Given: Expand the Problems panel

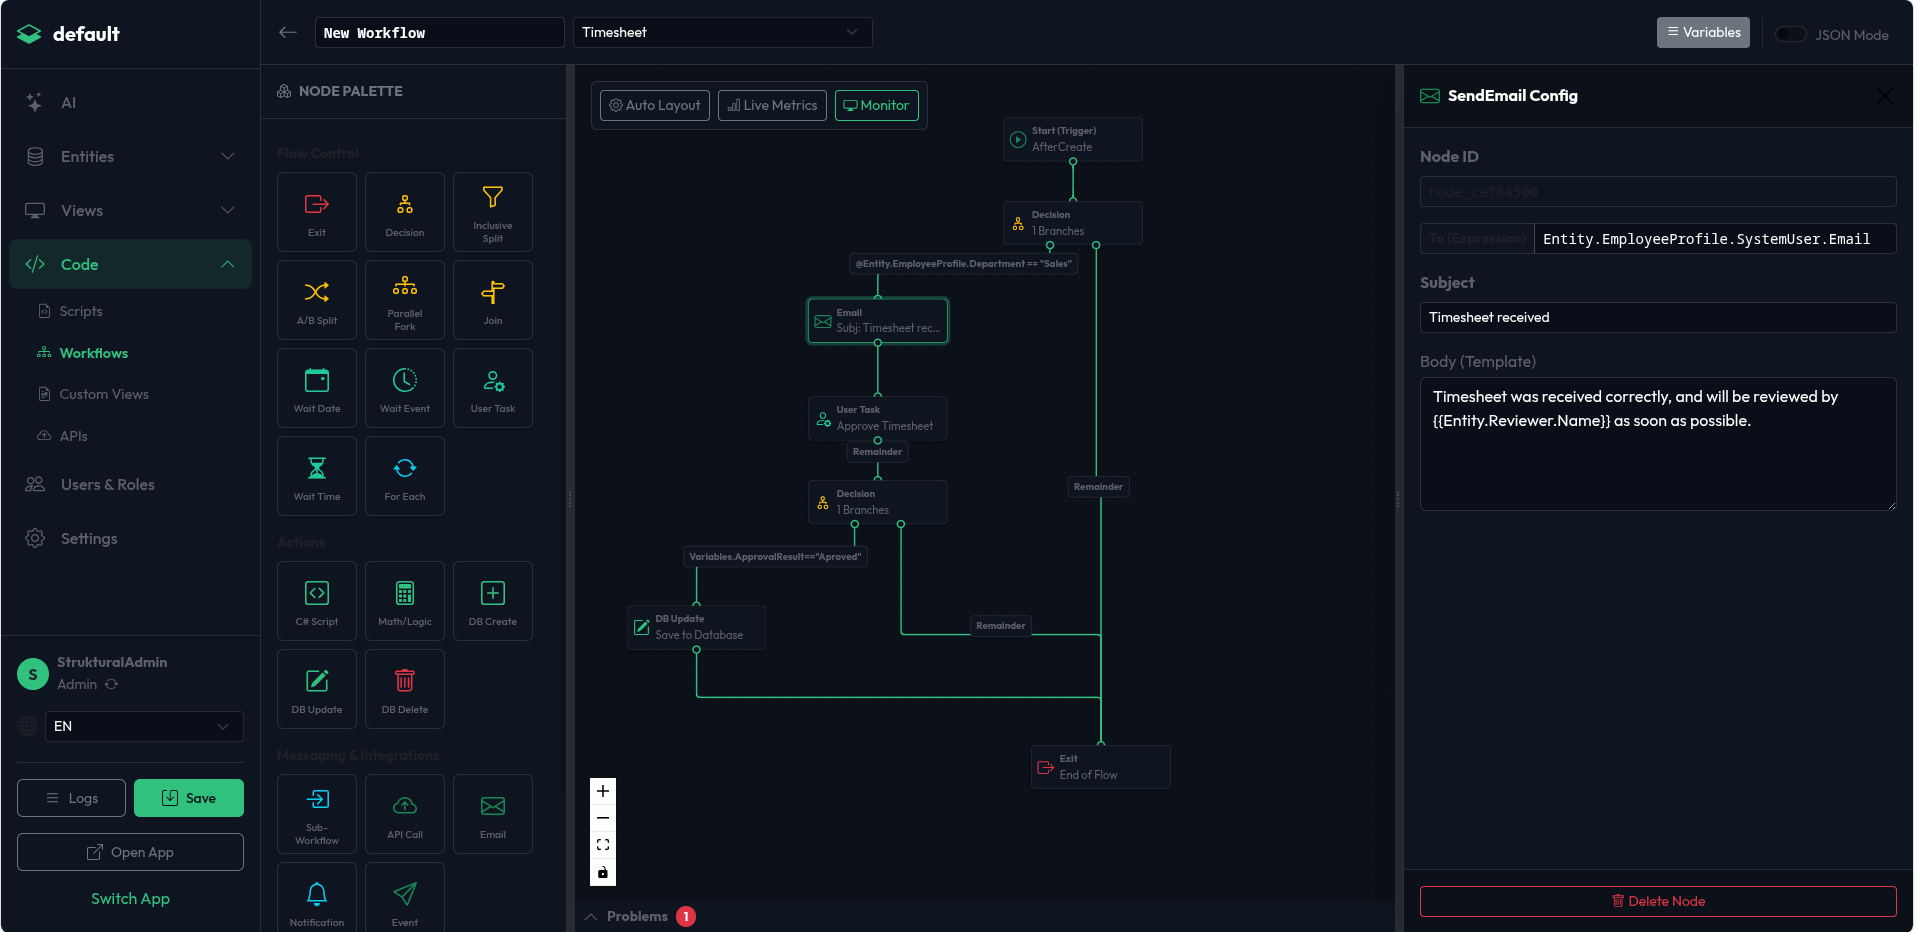Looking at the screenshot, I should 637,916.
